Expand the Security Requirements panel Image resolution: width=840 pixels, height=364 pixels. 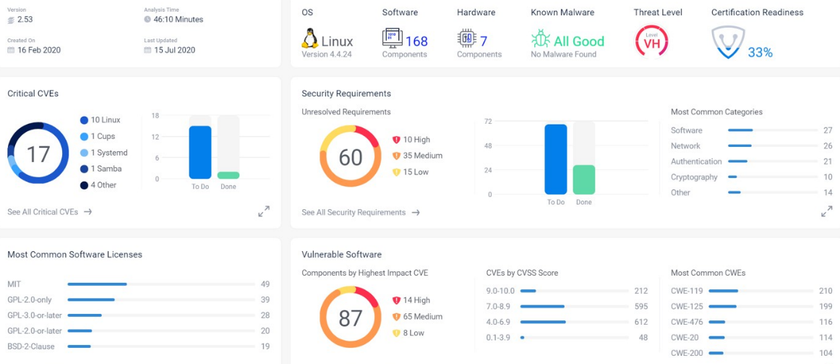coord(827,212)
